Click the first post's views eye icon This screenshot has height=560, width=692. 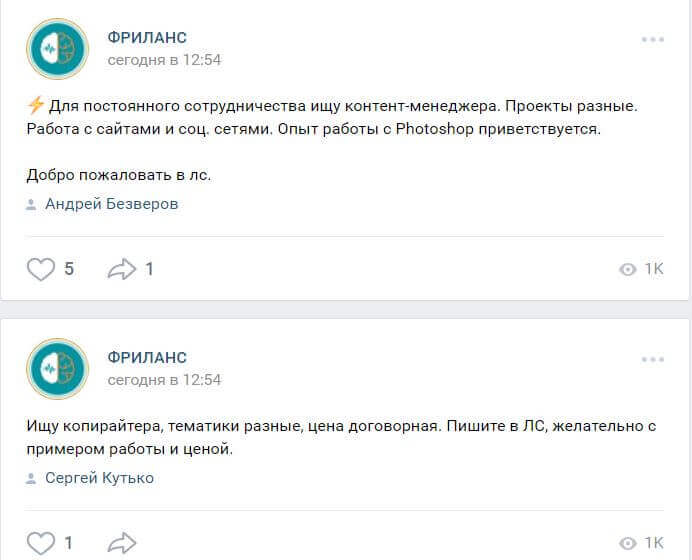point(628,270)
